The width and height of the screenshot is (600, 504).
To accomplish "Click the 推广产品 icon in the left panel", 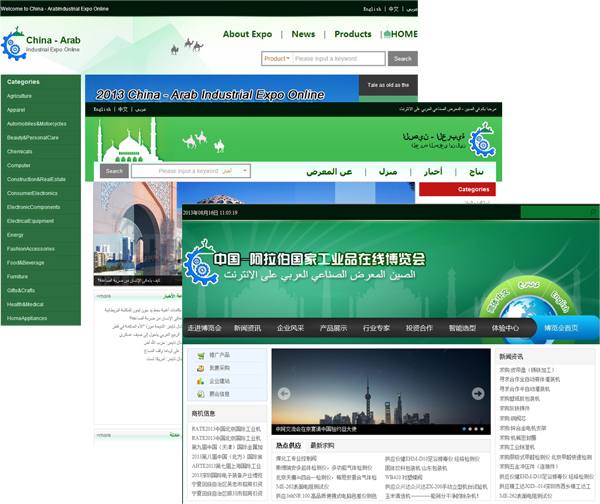I will coord(200,355).
